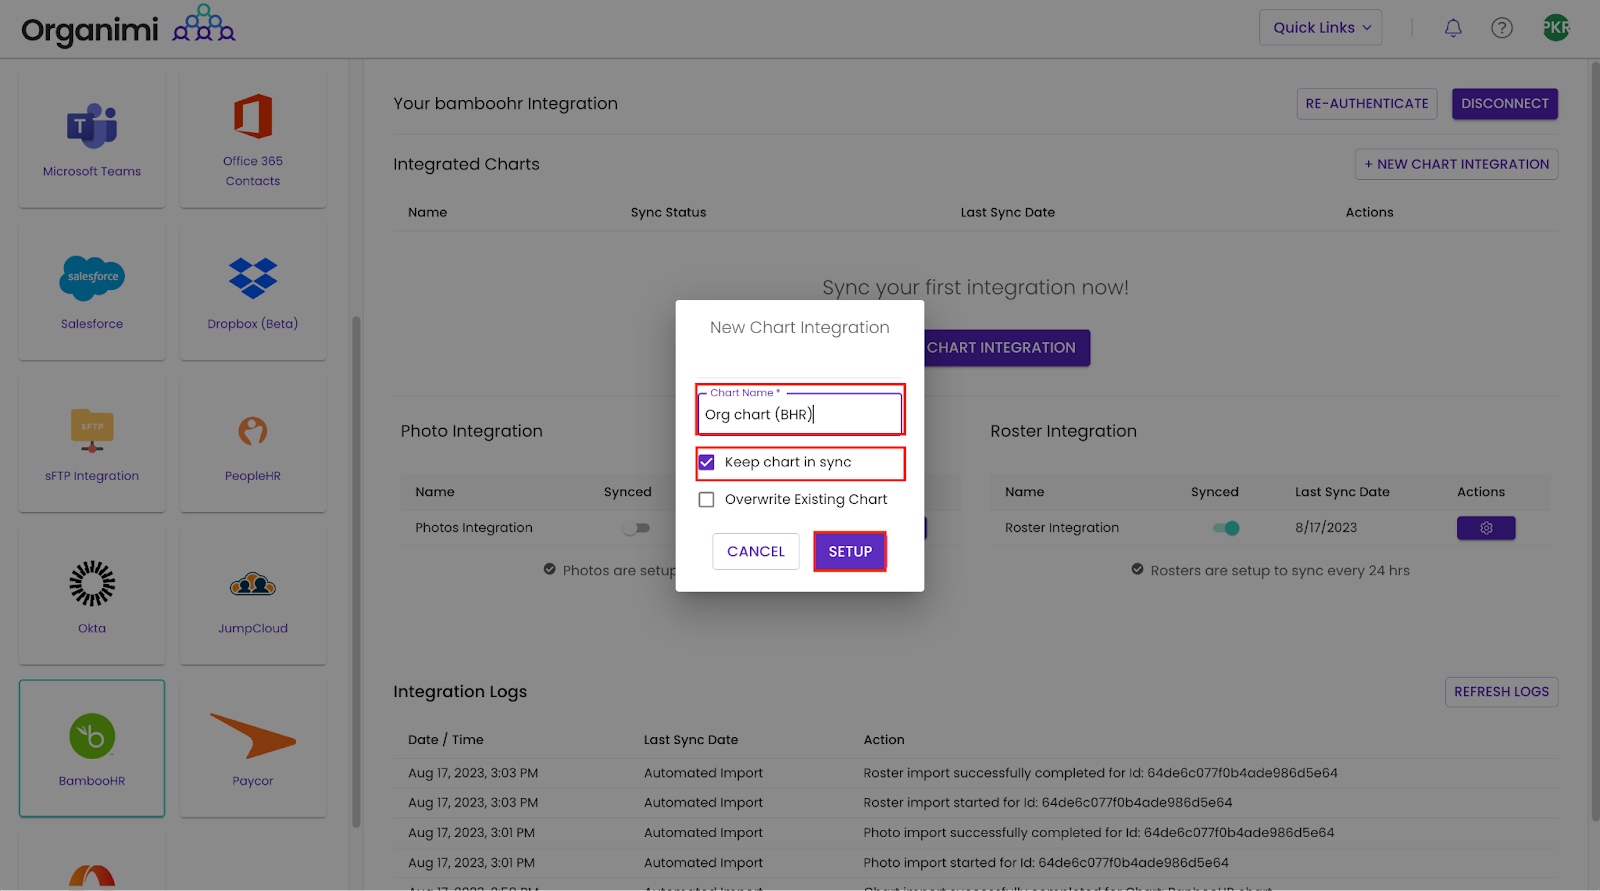The width and height of the screenshot is (1600, 891).
Task: Click the Action column header in logs
Action: point(884,740)
